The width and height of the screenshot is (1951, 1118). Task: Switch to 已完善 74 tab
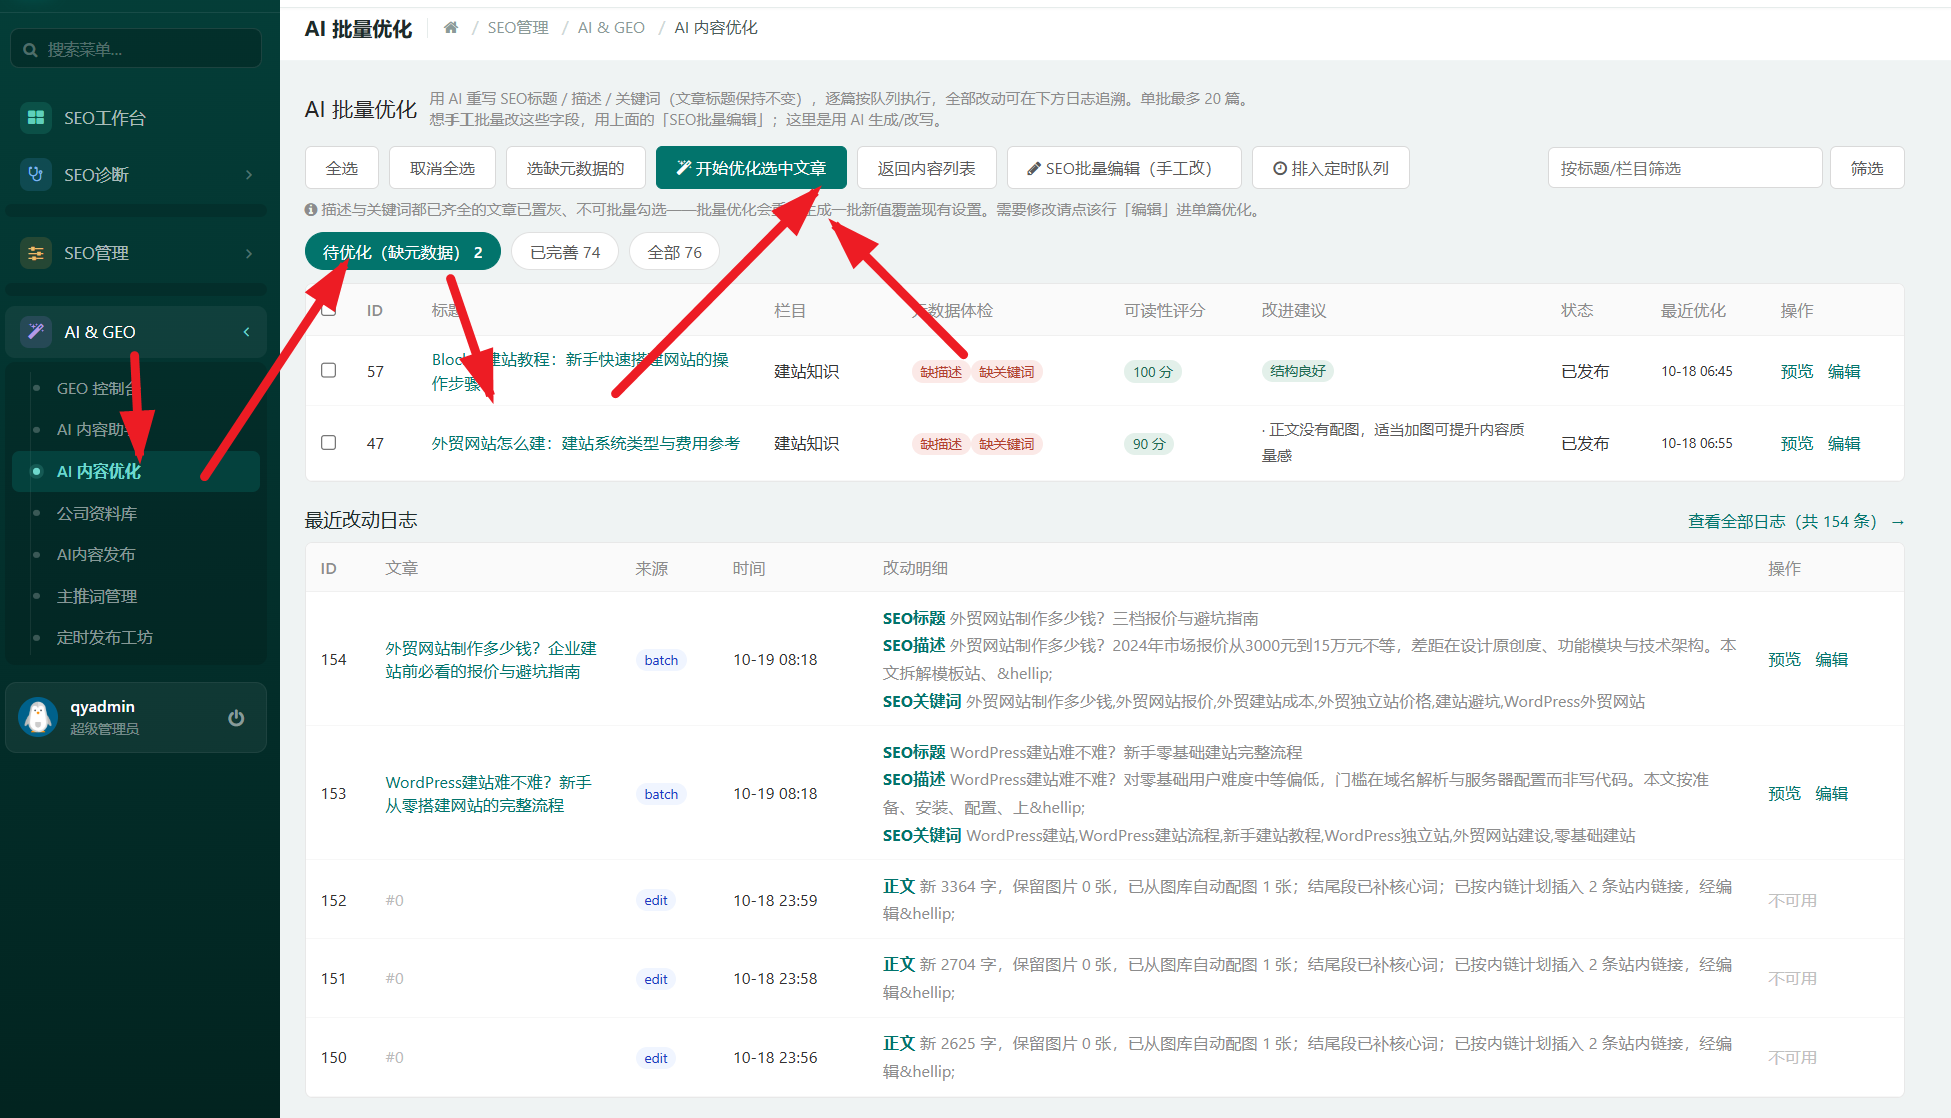coord(565,252)
